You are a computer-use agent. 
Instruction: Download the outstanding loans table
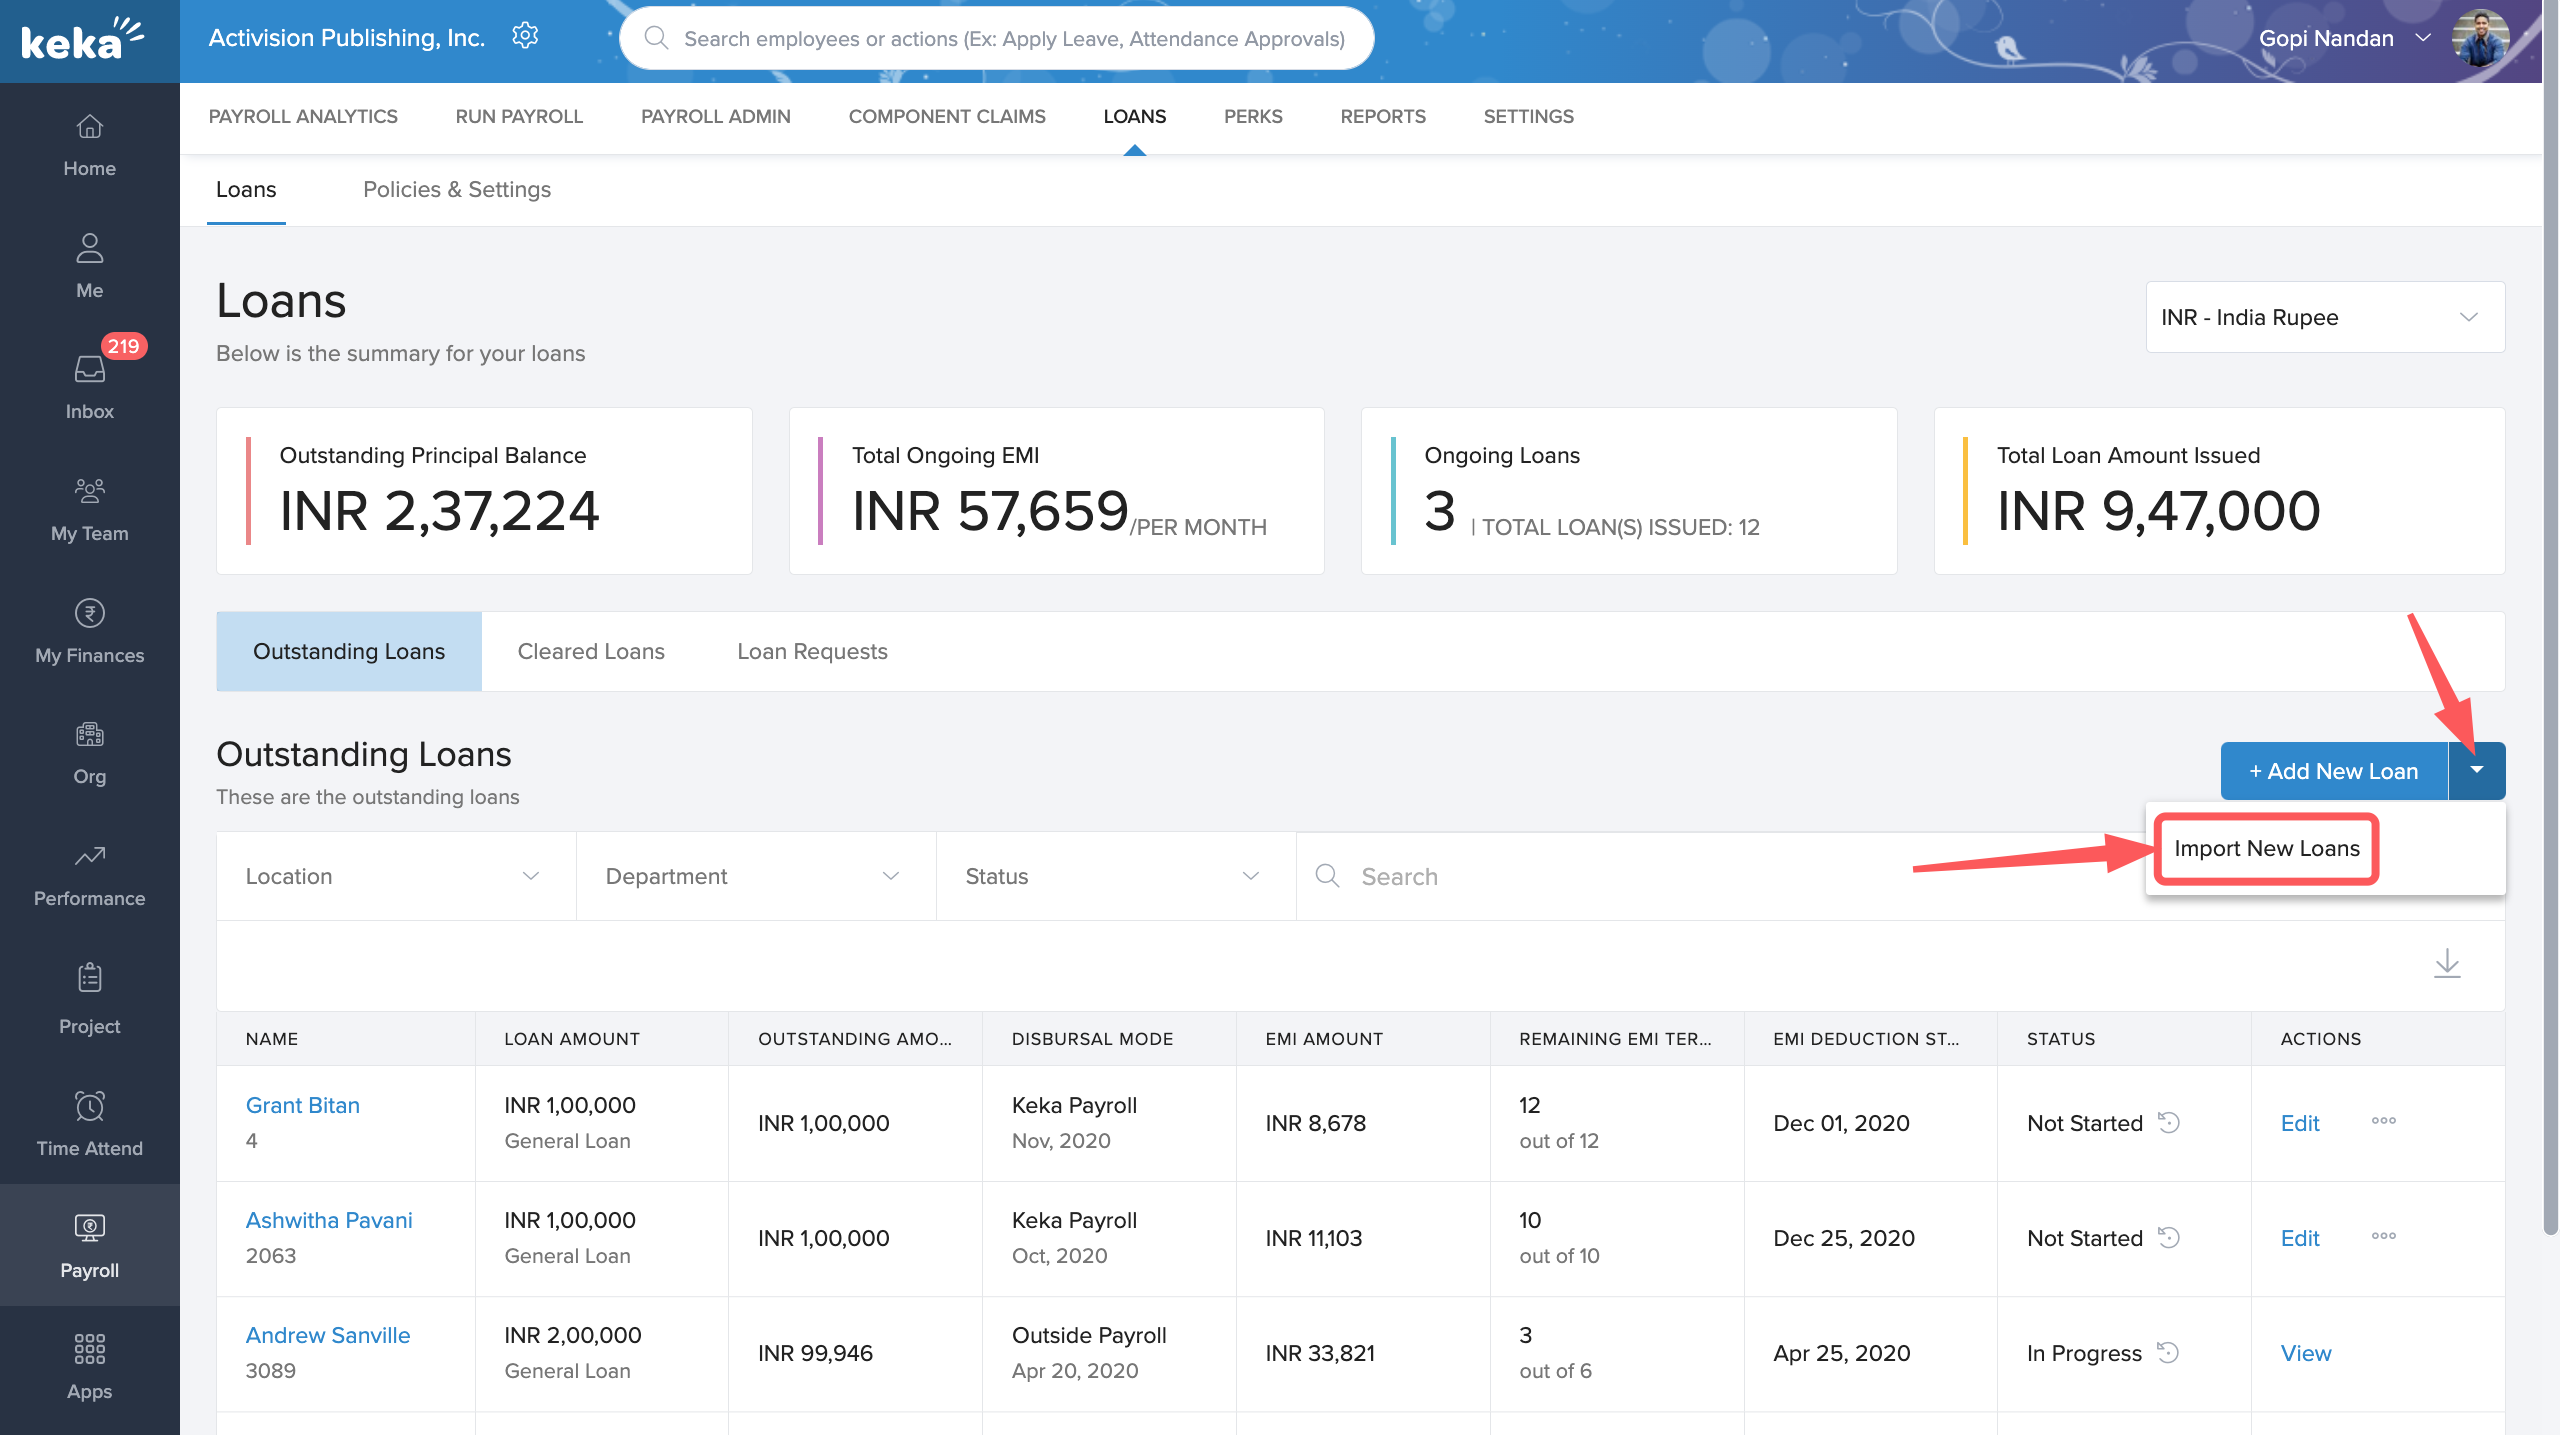[2446, 963]
